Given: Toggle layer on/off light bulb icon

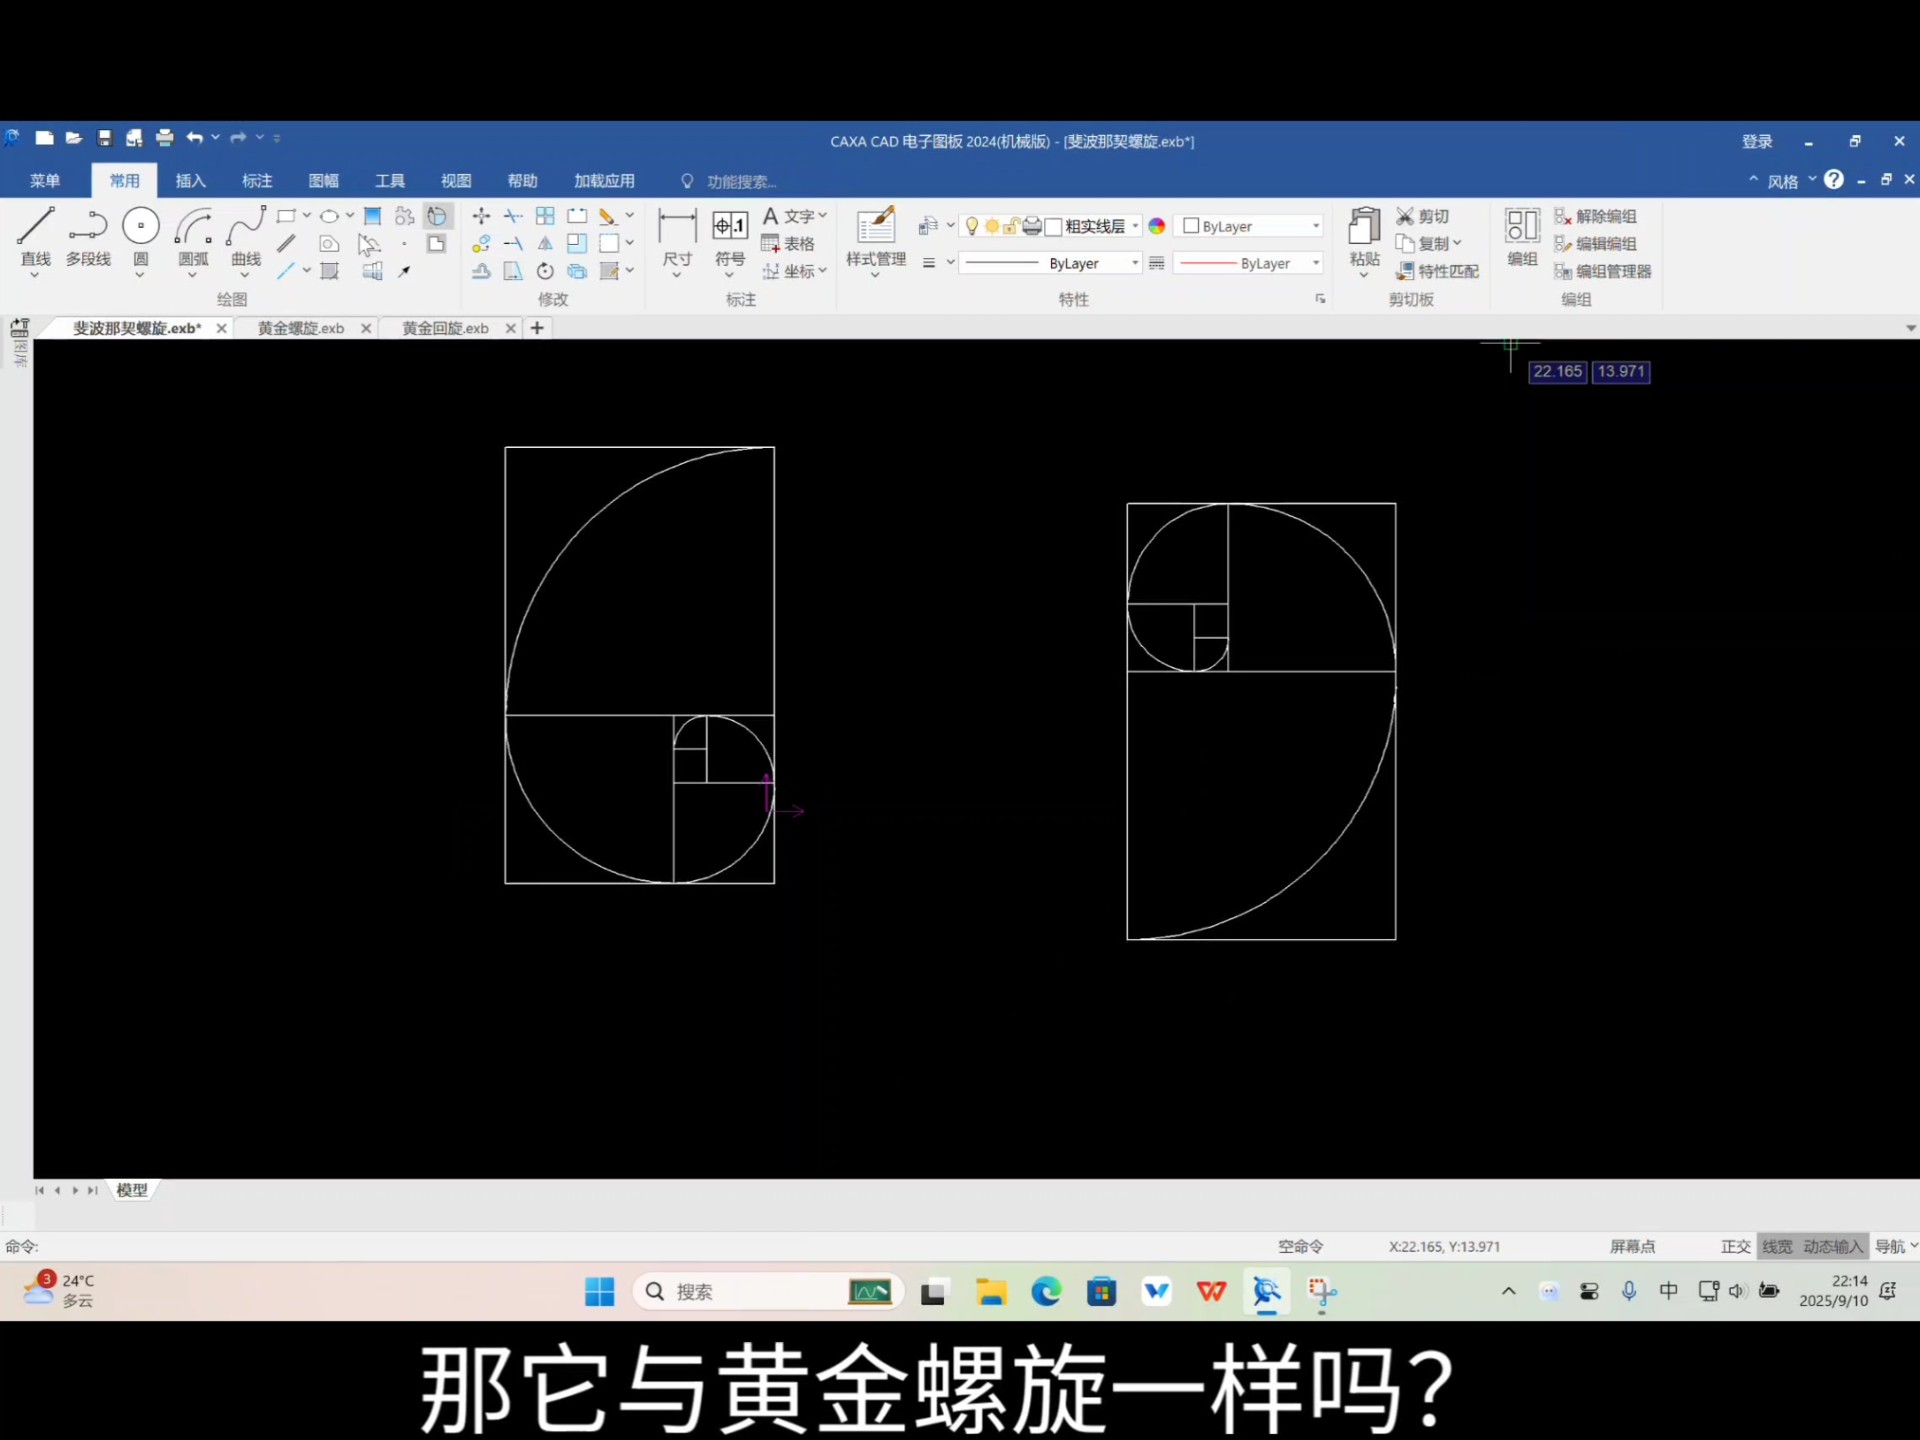Looking at the screenshot, I should [971, 226].
